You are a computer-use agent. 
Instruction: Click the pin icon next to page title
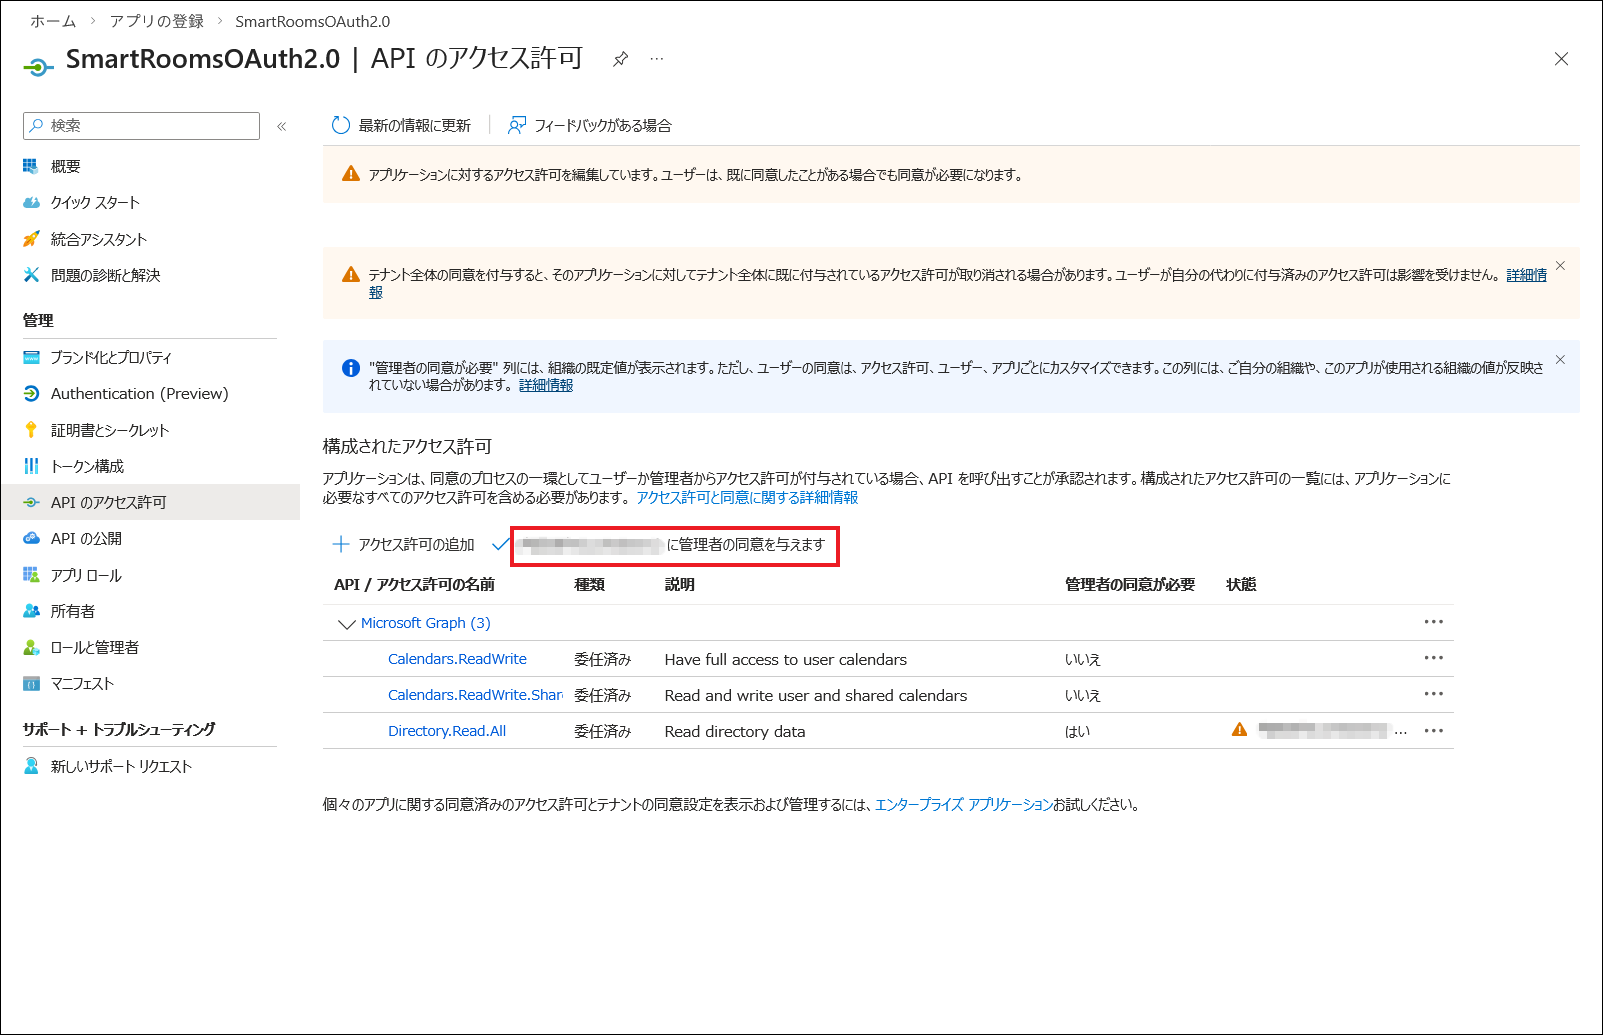coord(620,59)
